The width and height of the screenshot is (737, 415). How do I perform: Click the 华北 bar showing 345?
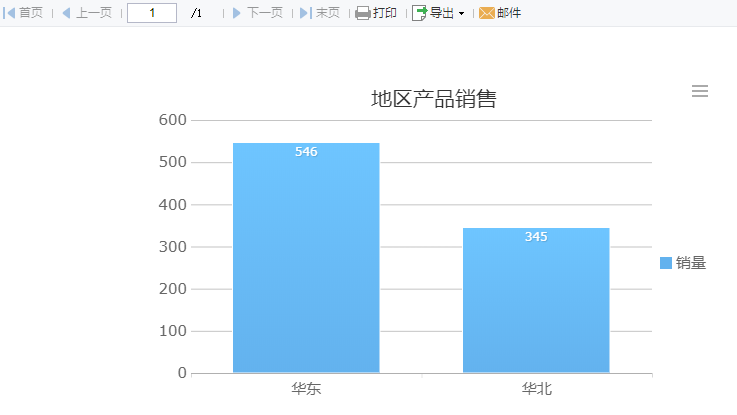536,300
